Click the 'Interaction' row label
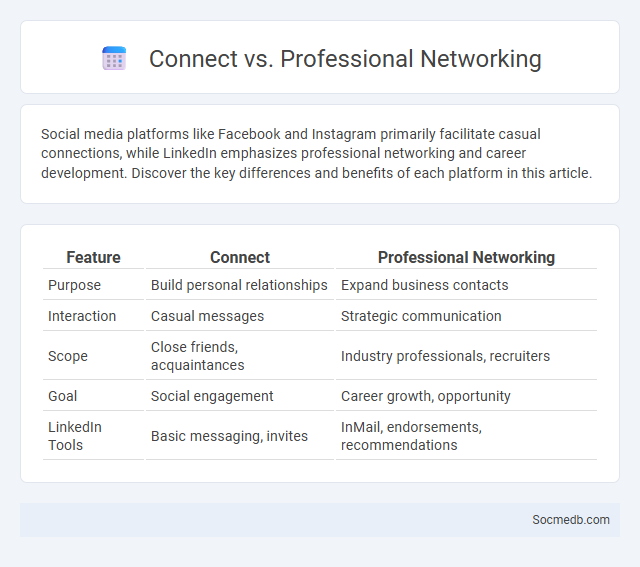This screenshot has width=640, height=567. coord(82,316)
